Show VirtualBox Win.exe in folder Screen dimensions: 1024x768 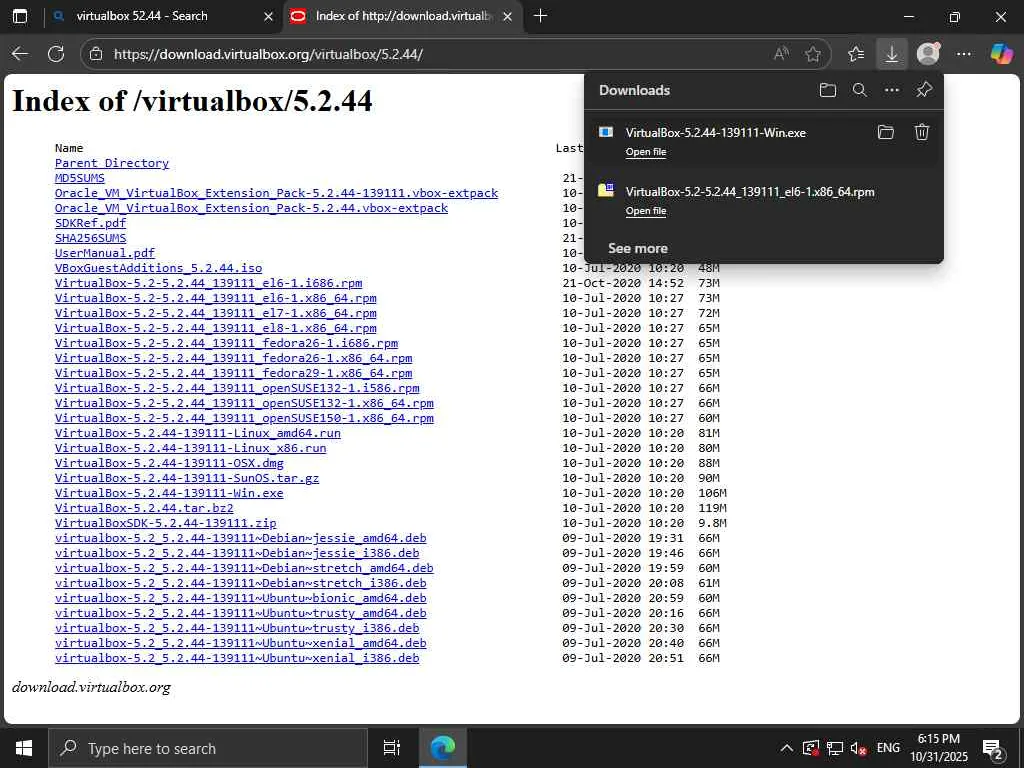[886, 133]
